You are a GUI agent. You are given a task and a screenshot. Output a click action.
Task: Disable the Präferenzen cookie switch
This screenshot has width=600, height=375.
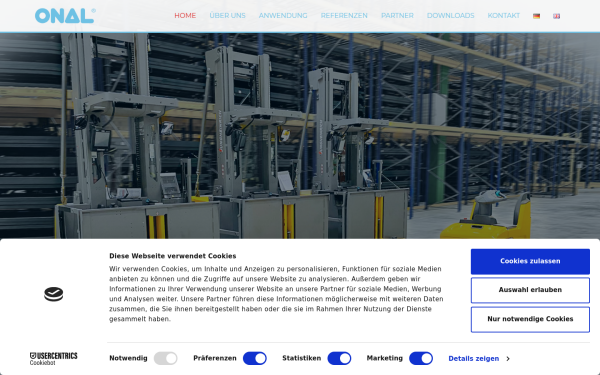(255, 359)
